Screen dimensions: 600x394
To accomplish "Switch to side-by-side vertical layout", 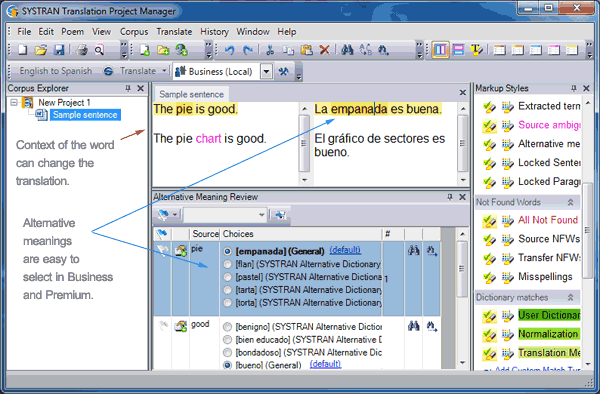I will [440, 50].
